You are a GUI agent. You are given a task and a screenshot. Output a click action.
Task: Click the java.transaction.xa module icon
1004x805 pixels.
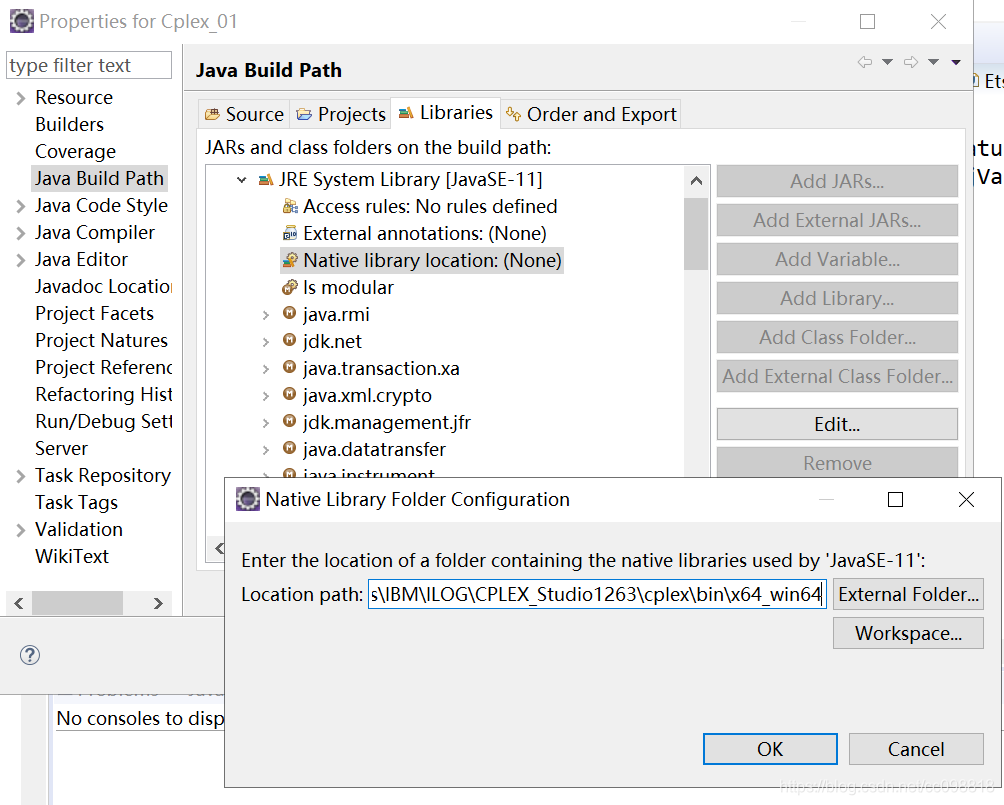[x=289, y=366]
